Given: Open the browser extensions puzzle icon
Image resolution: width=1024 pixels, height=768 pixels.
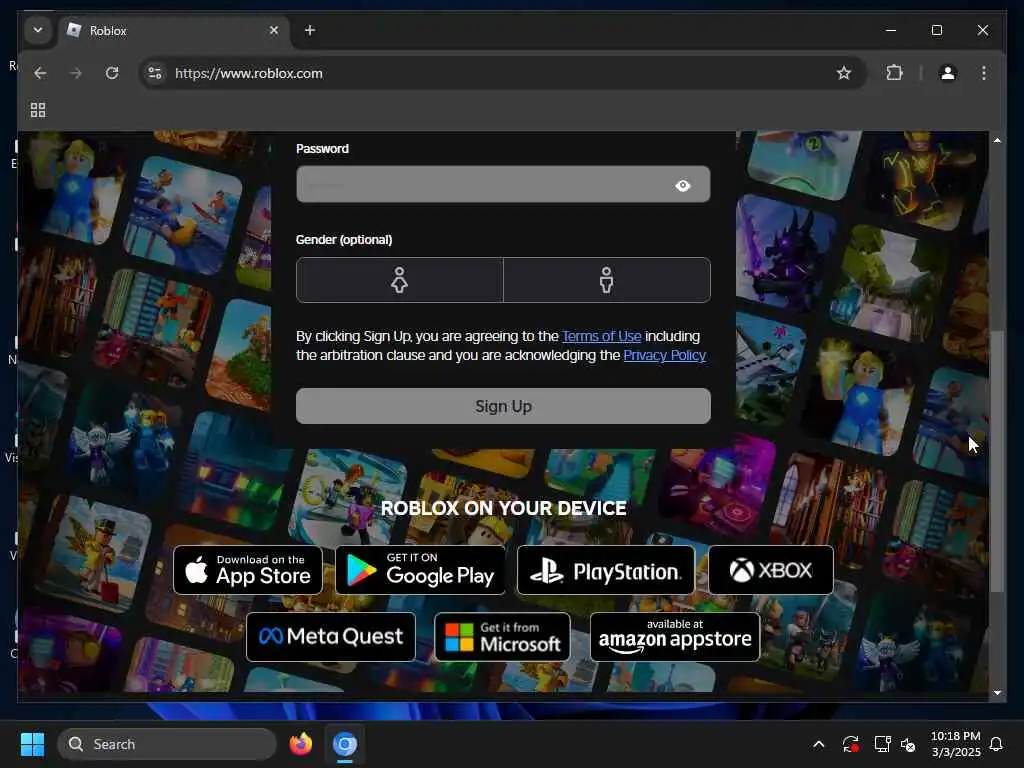Looking at the screenshot, I should pos(895,73).
